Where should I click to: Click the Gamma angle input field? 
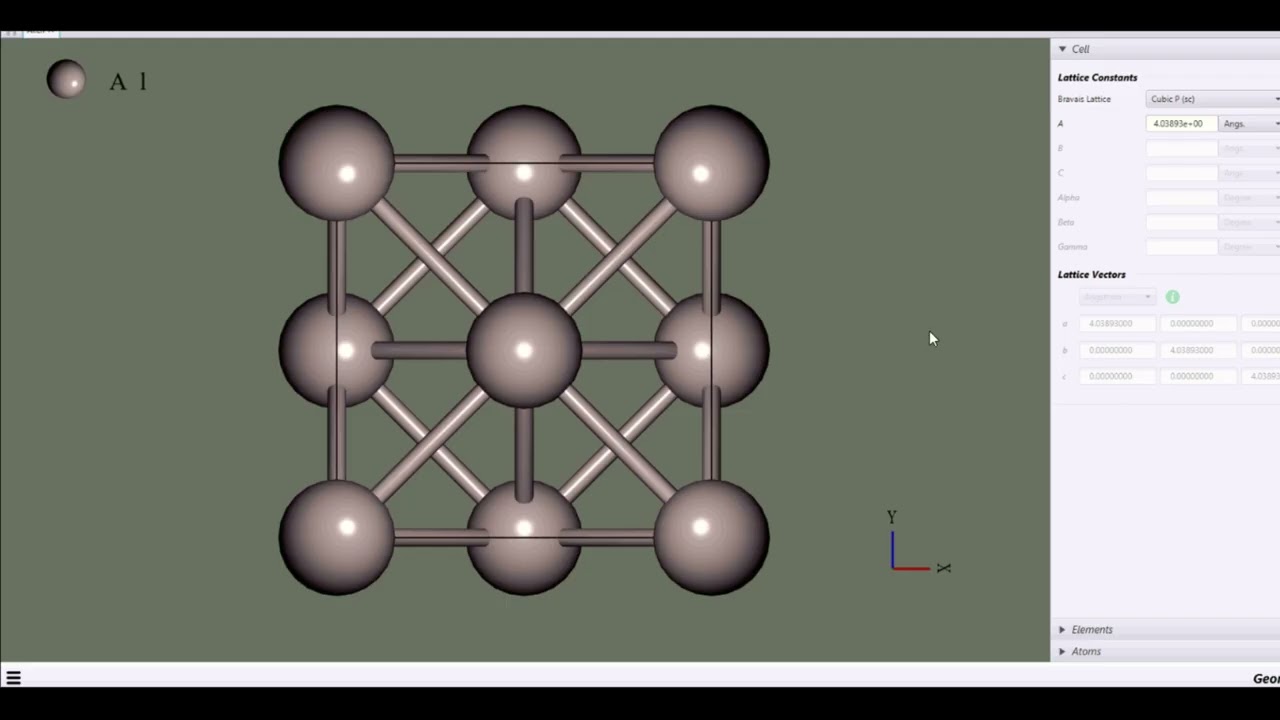click(x=1181, y=246)
